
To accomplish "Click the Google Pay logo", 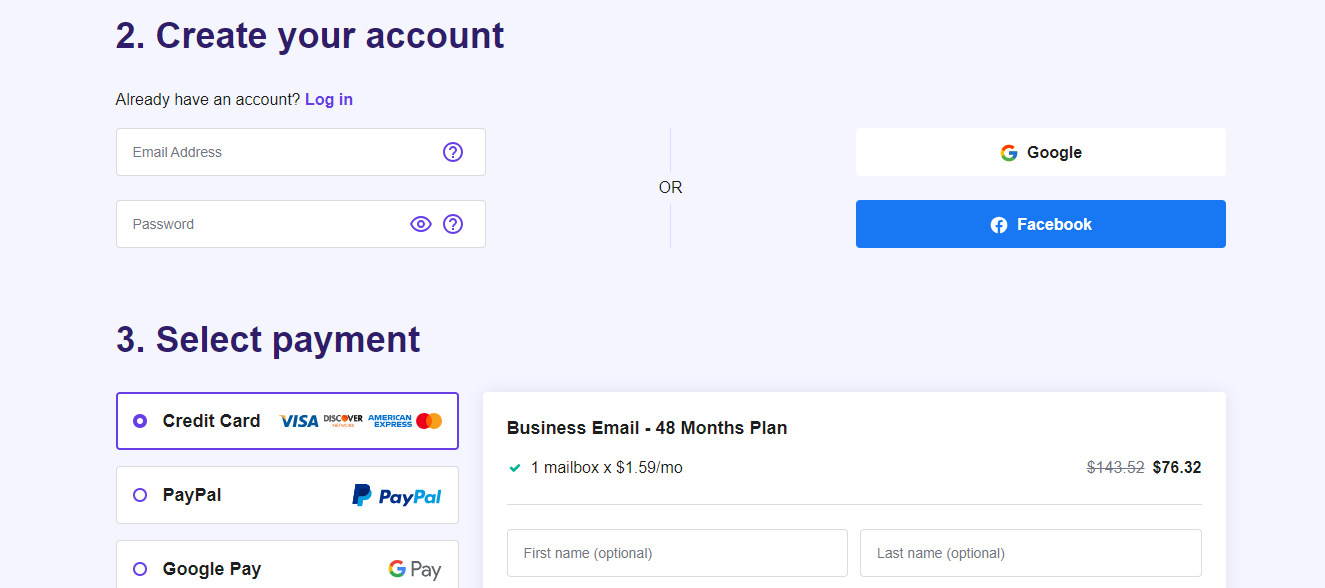I will [415, 568].
